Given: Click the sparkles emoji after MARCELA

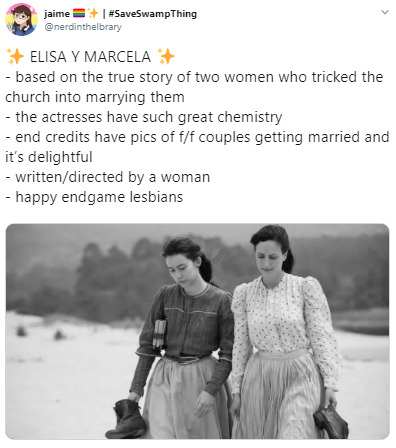Looking at the screenshot, I should point(166,56).
